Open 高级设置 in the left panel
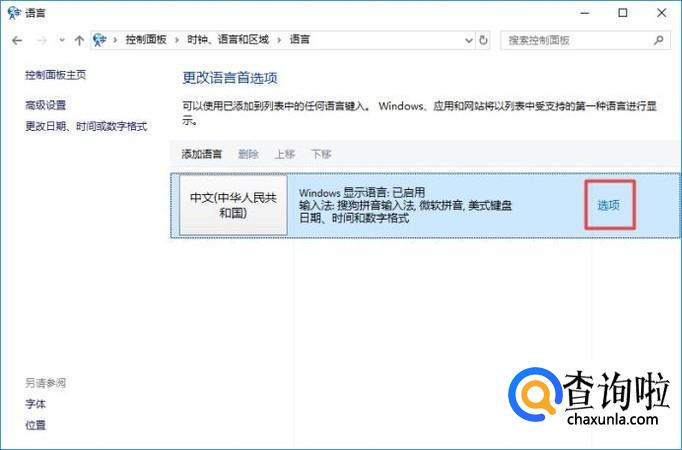682x450 pixels. (46, 105)
